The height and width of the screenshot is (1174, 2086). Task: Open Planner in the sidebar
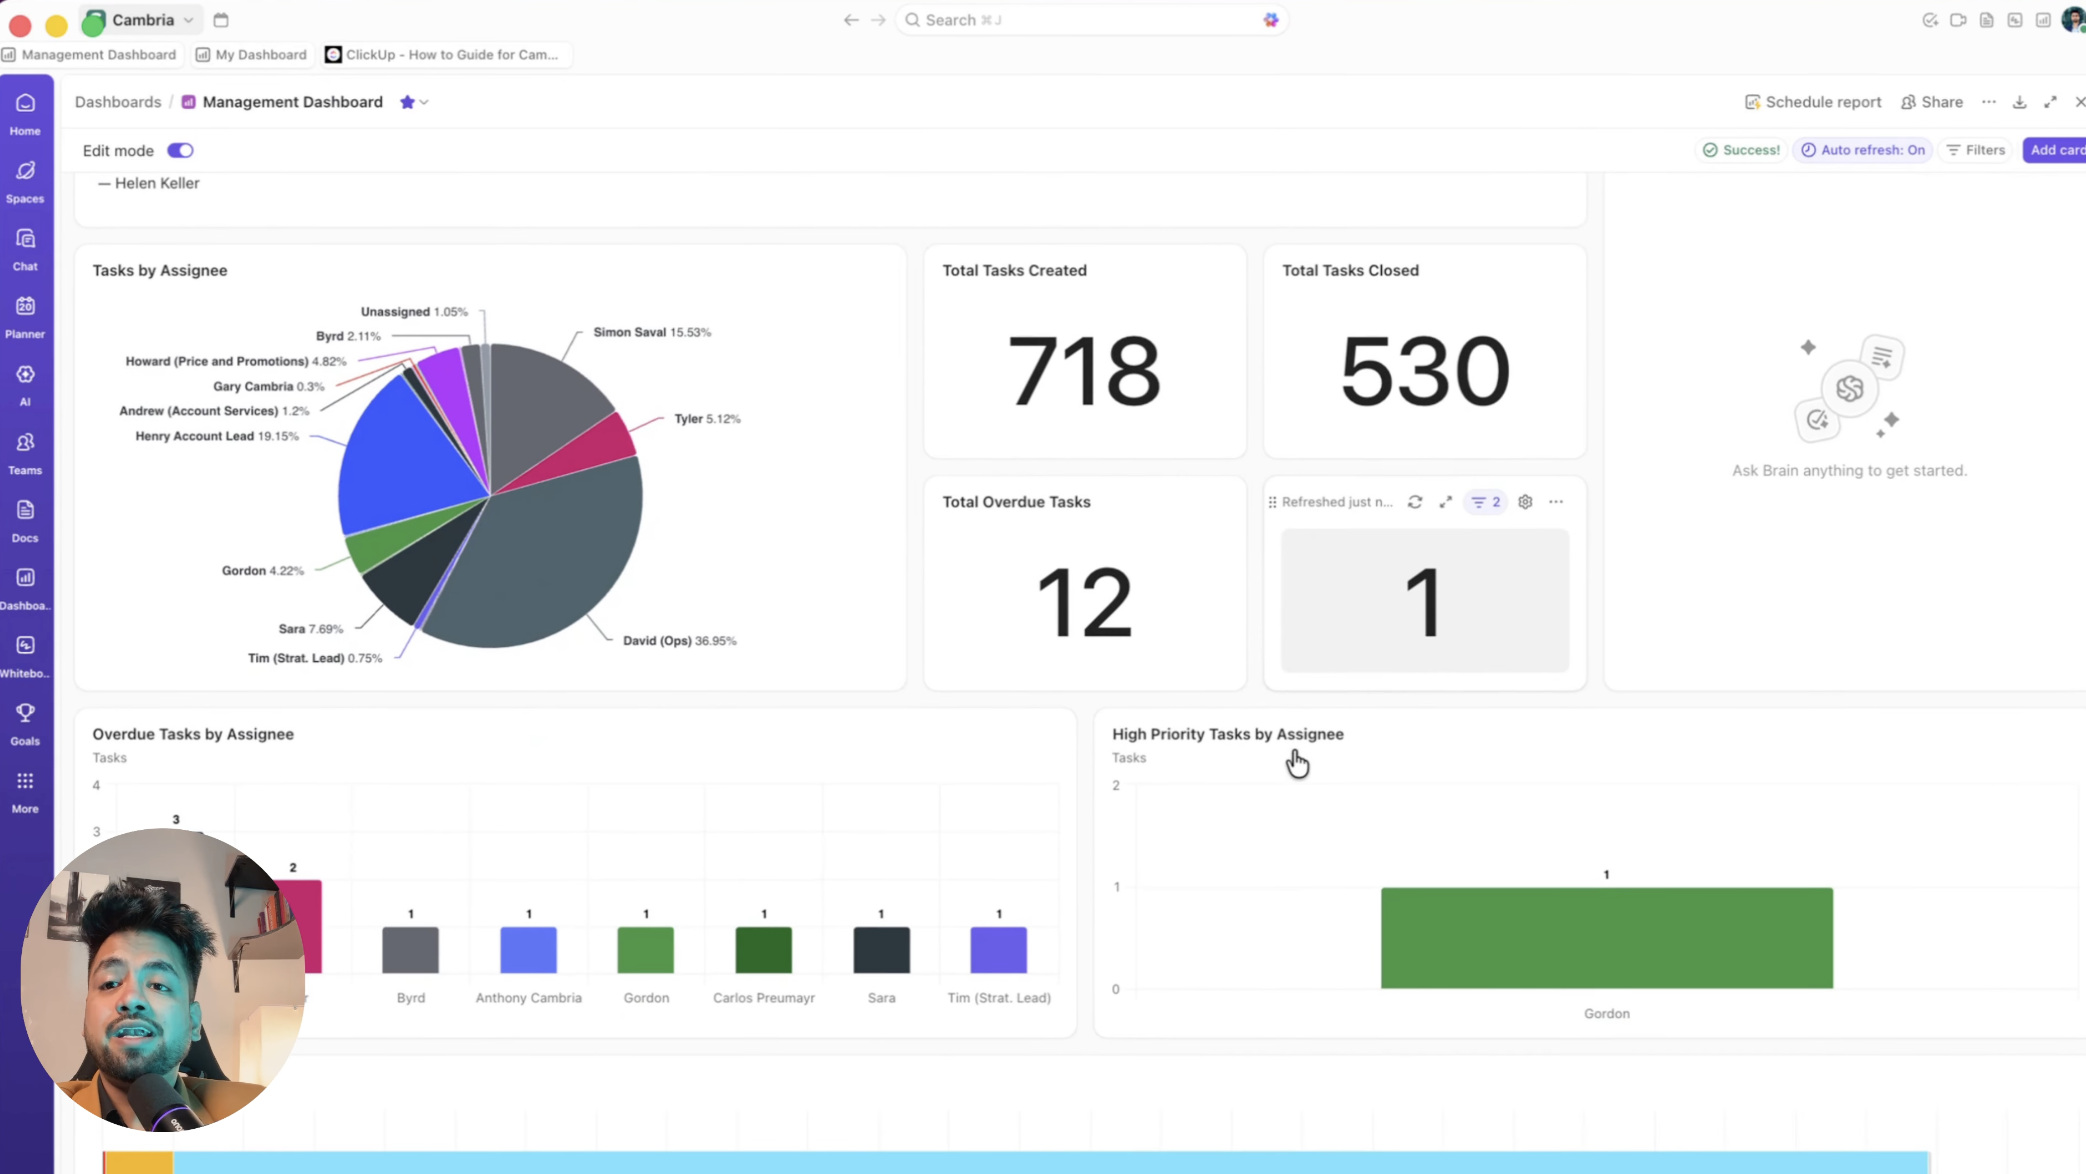click(x=25, y=317)
